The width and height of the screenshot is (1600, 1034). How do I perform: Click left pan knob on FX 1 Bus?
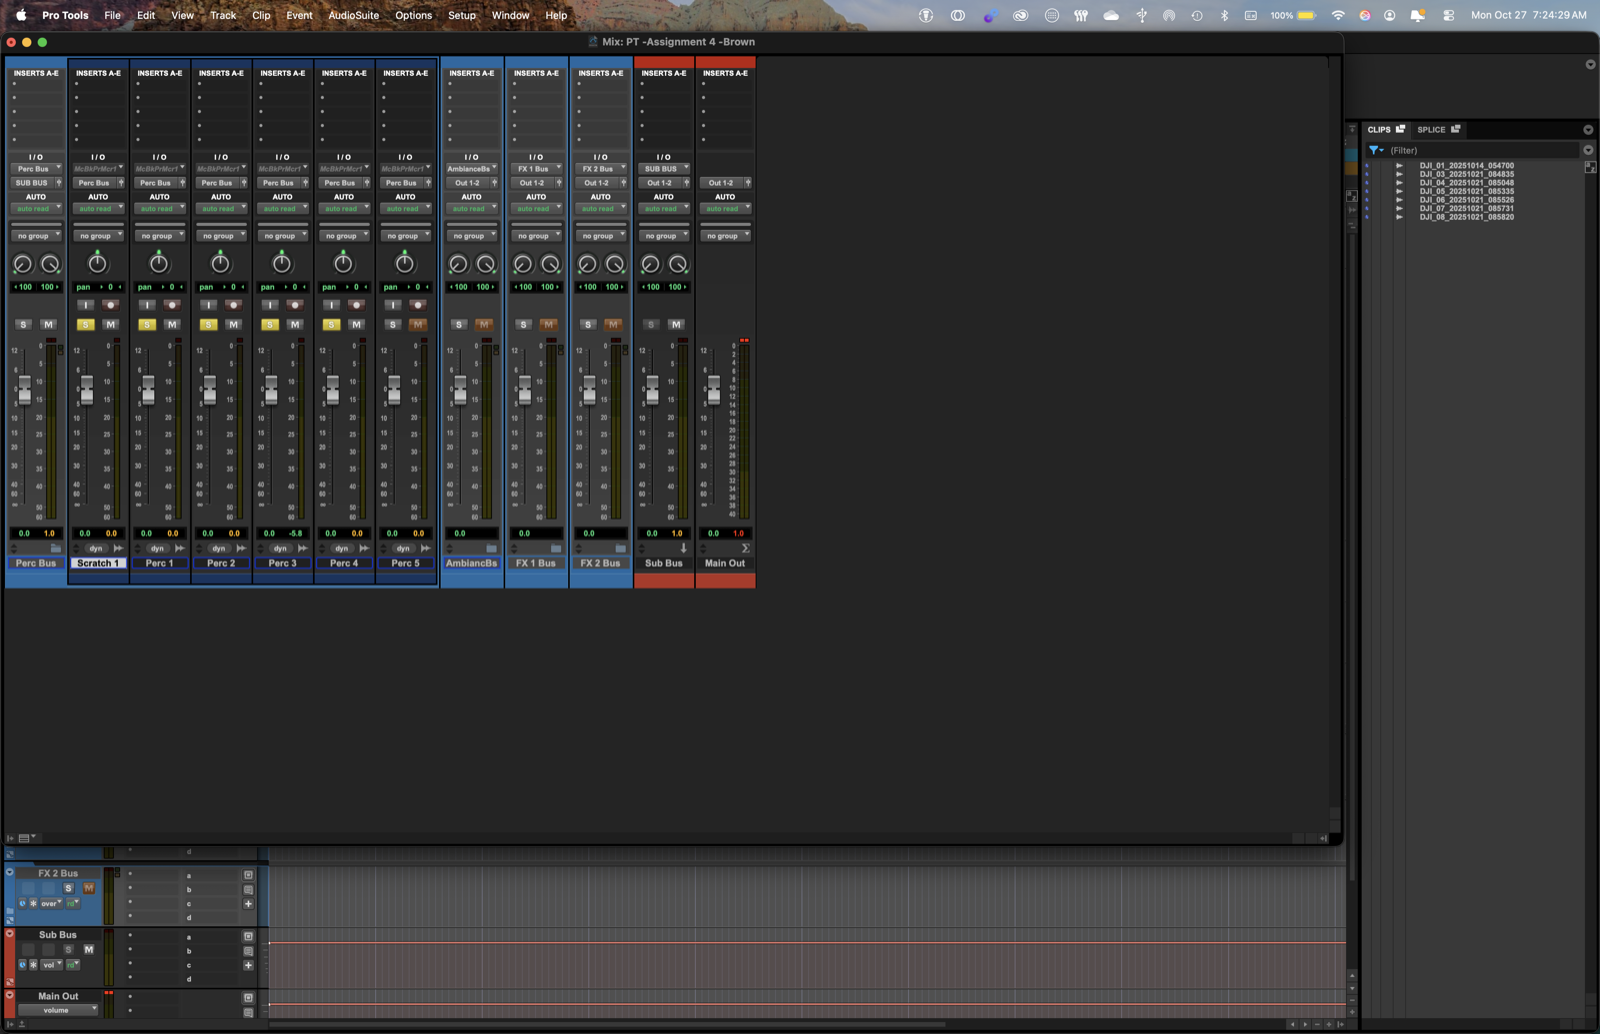pyautogui.click(x=523, y=264)
